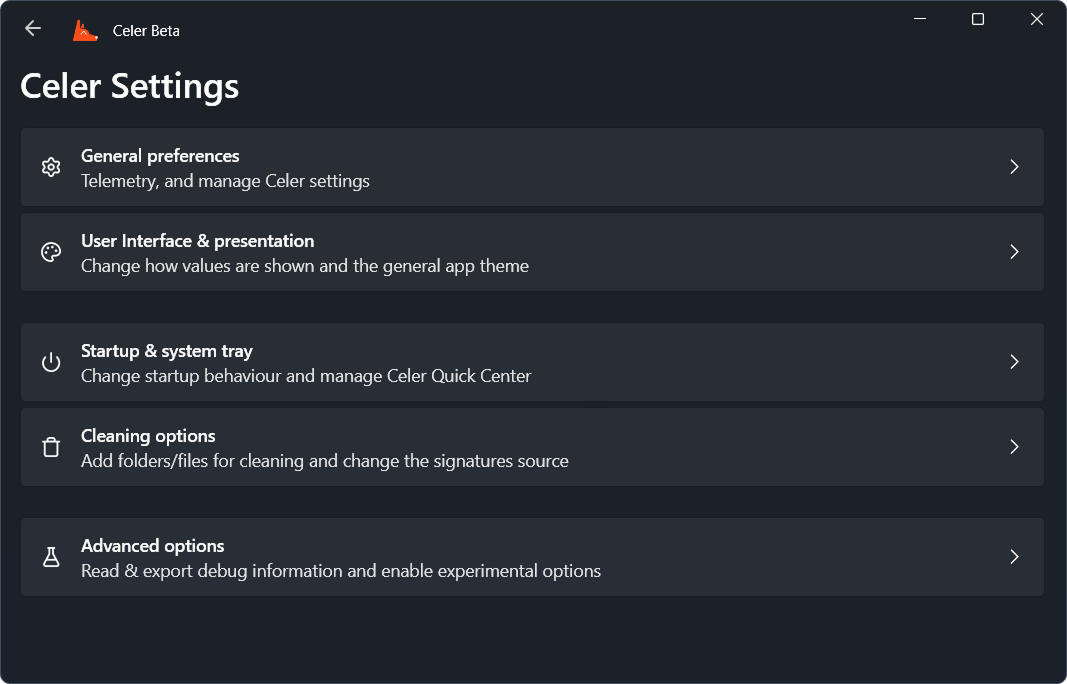This screenshot has height=684, width=1067.
Task: Click the Celer Beta flame logo
Action: coord(85,31)
